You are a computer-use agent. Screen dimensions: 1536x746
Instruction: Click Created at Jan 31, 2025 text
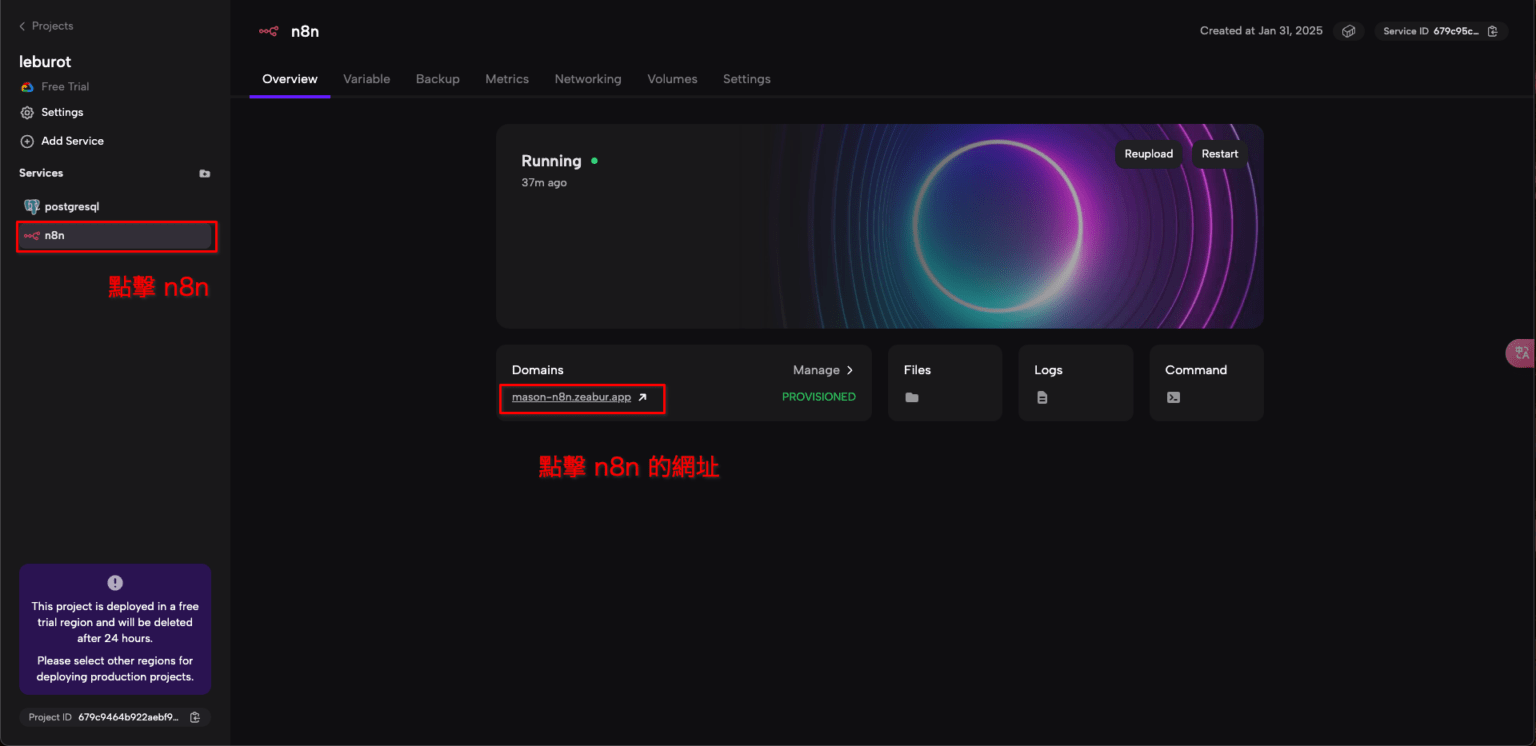coord(1261,31)
